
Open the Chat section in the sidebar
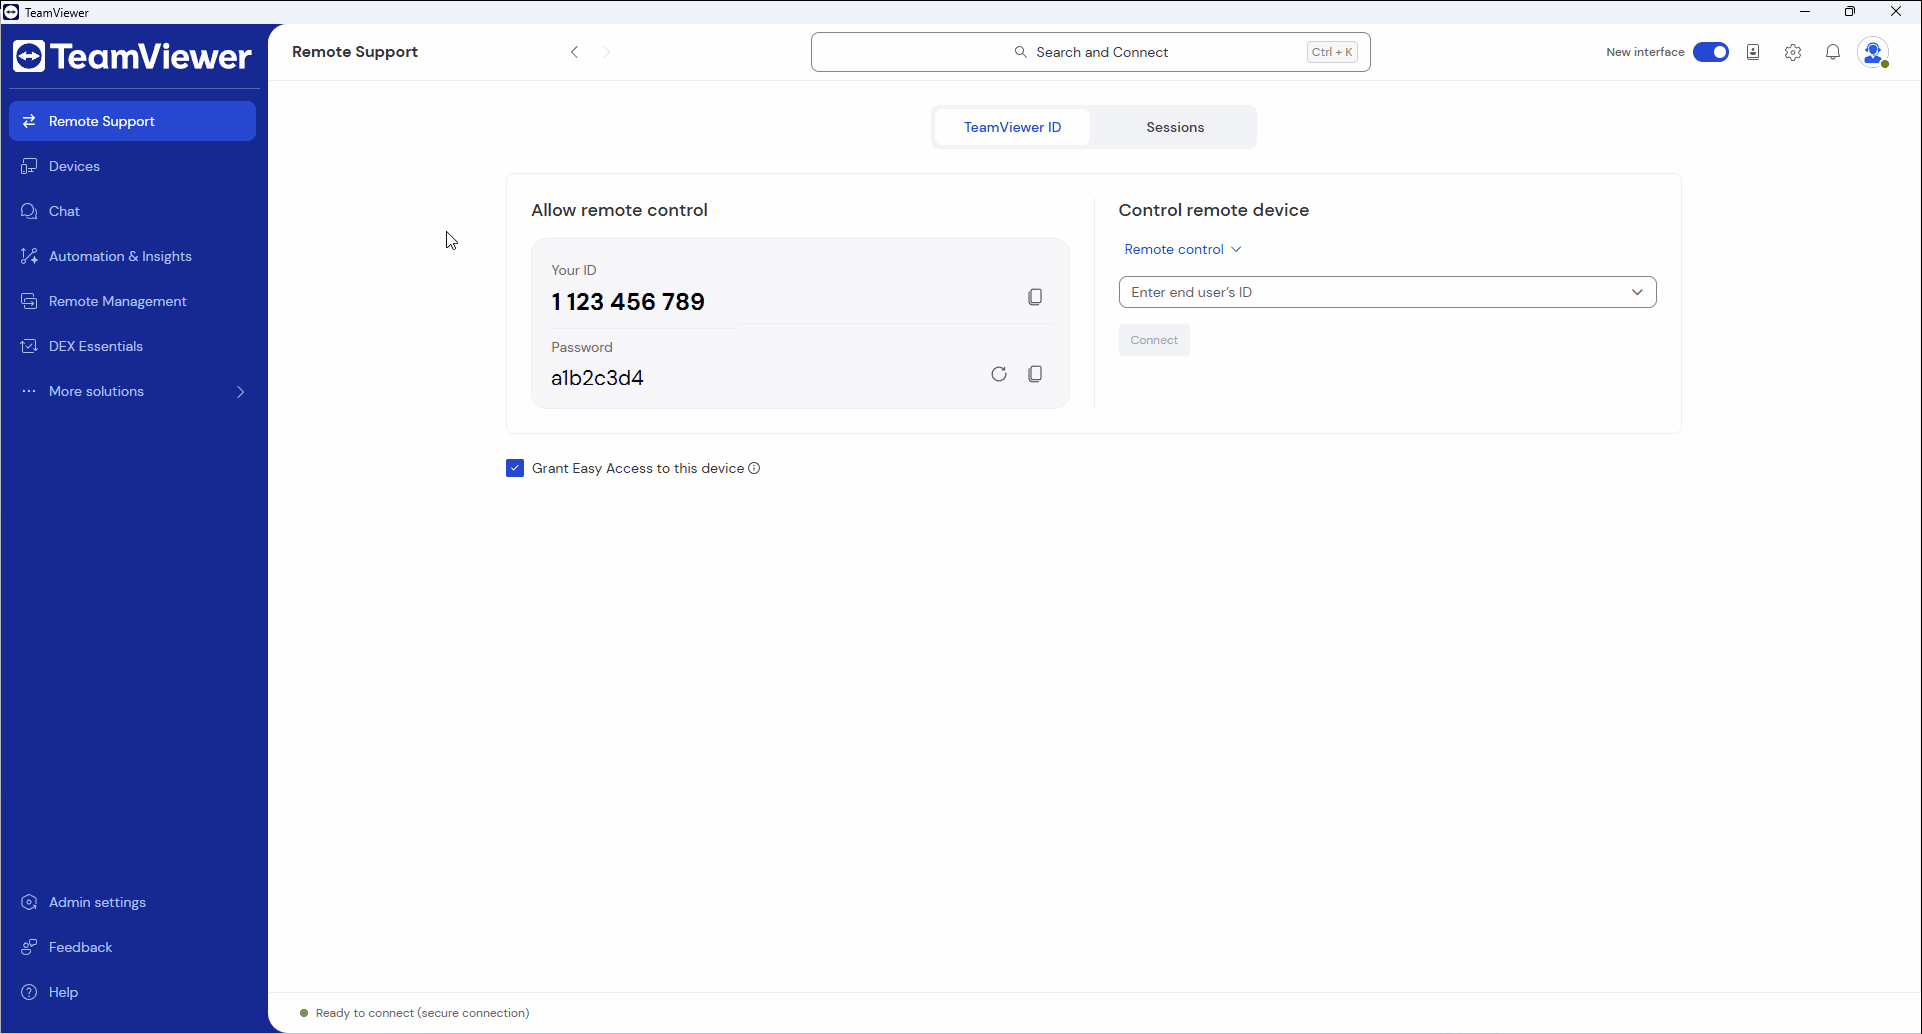(x=64, y=210)
